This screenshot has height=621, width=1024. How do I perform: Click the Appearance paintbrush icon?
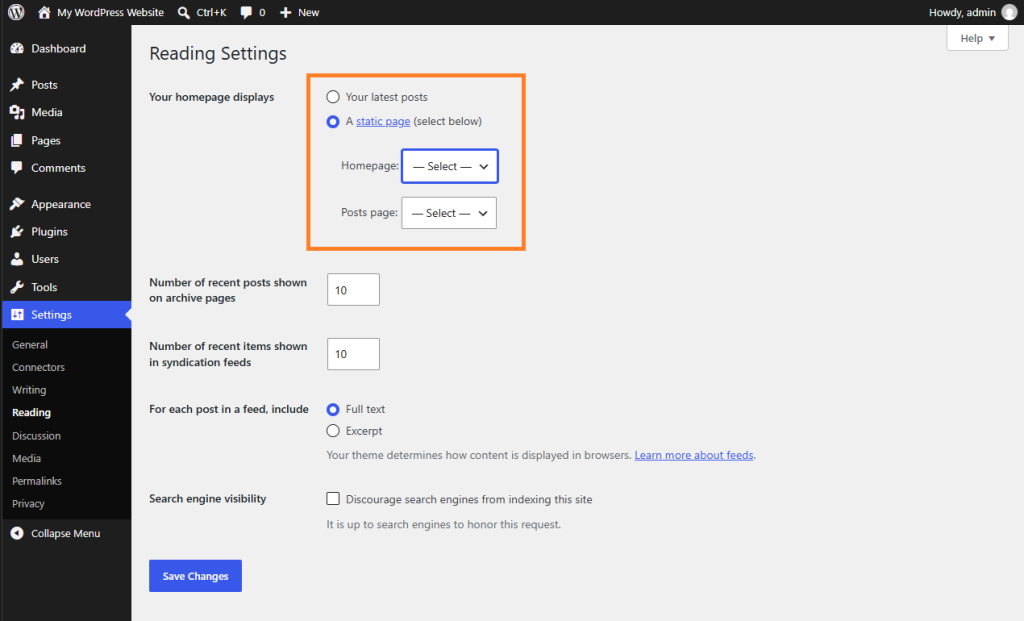point(17,204)
